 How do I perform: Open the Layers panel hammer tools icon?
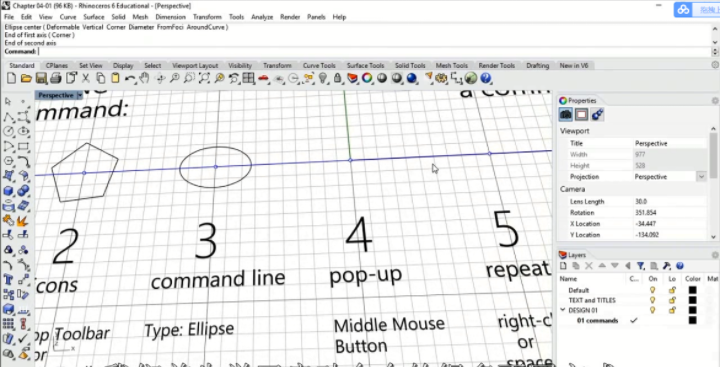[667, 266]
